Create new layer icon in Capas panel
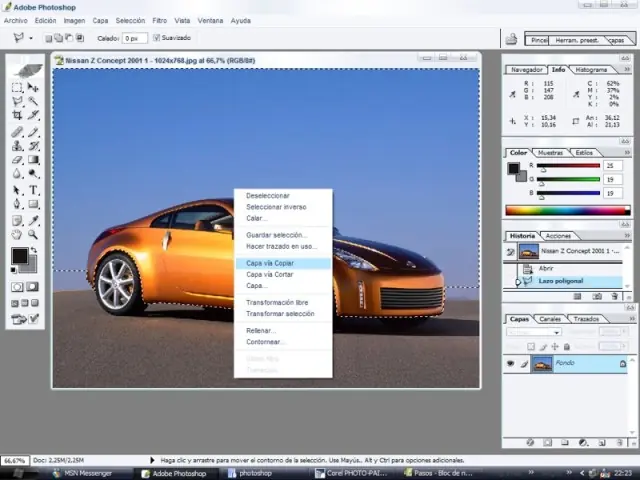 pos(602,442)
